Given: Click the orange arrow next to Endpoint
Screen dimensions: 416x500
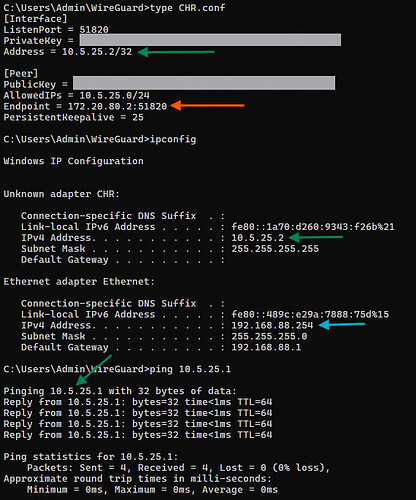Looking at the screenshot, I should [x=207, y=106].
